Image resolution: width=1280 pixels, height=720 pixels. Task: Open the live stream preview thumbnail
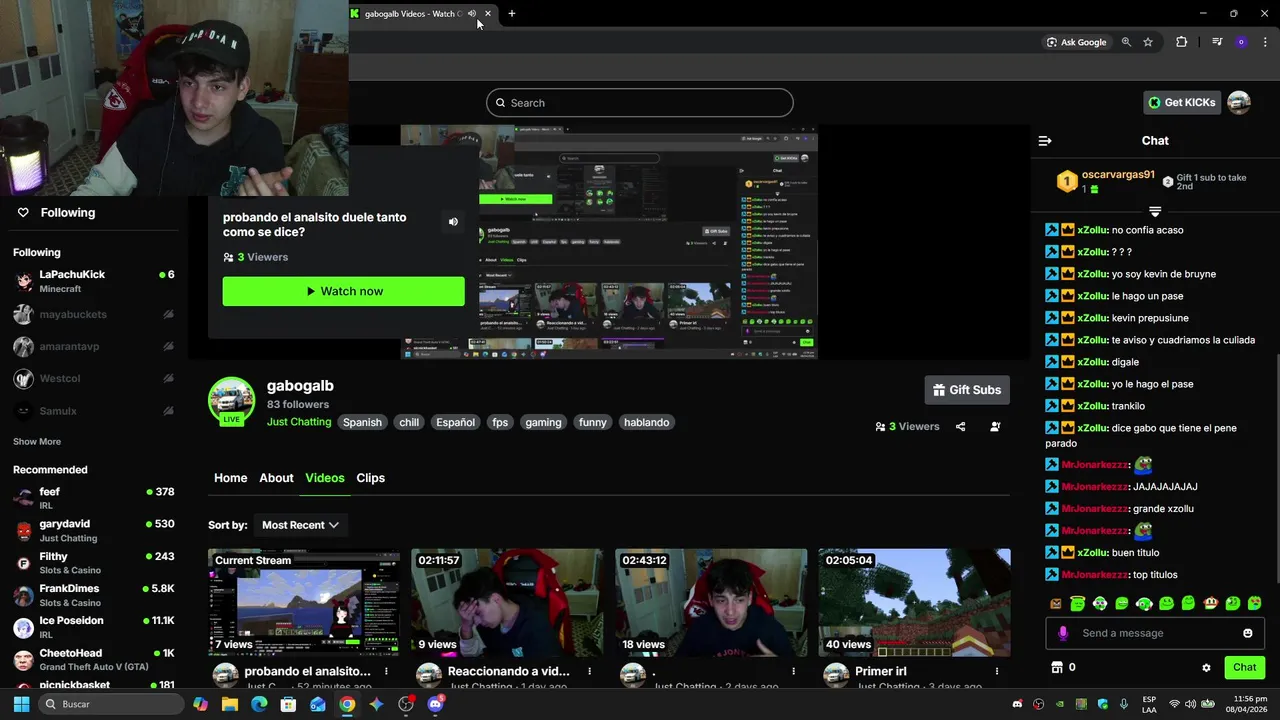coord(609,242)
